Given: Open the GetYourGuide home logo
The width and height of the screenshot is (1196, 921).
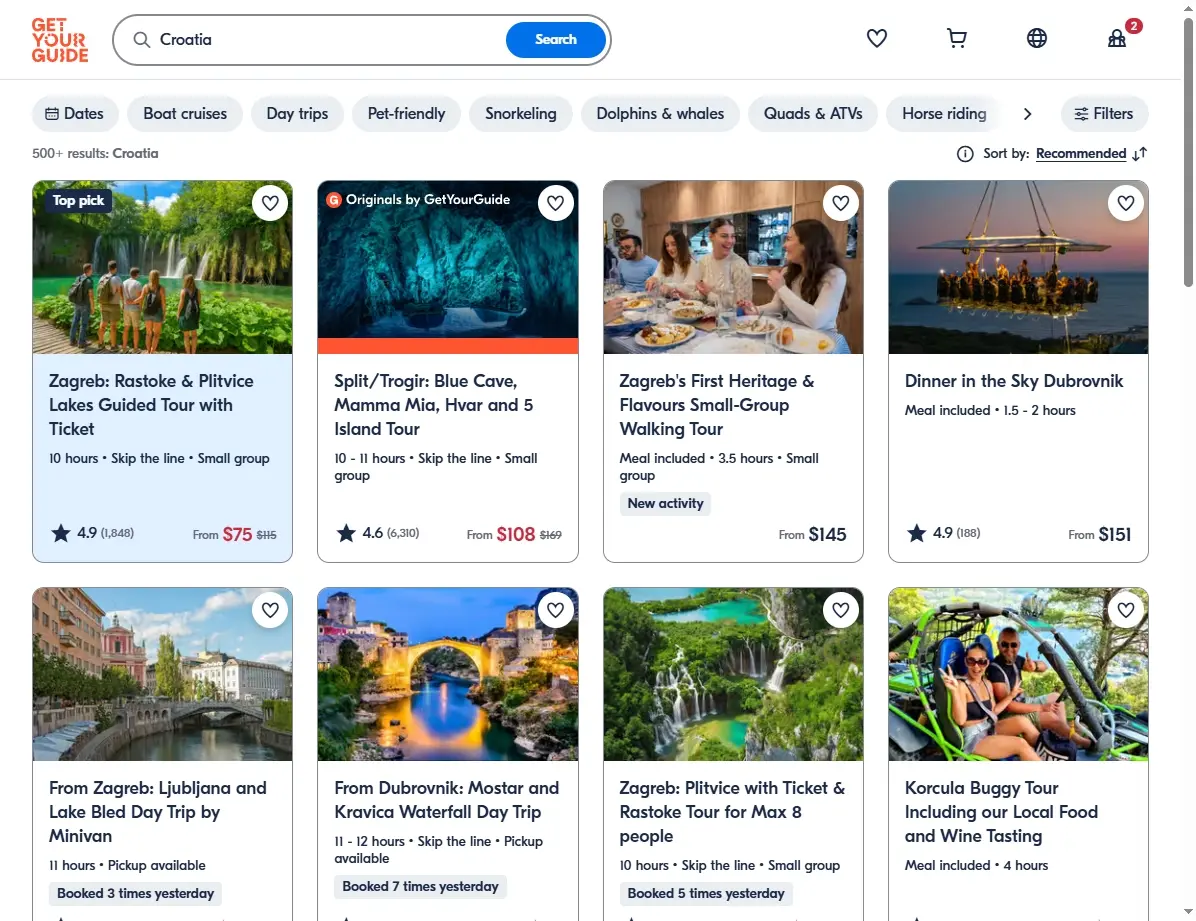Looking at the screenshot, I should tap(59, 40).
